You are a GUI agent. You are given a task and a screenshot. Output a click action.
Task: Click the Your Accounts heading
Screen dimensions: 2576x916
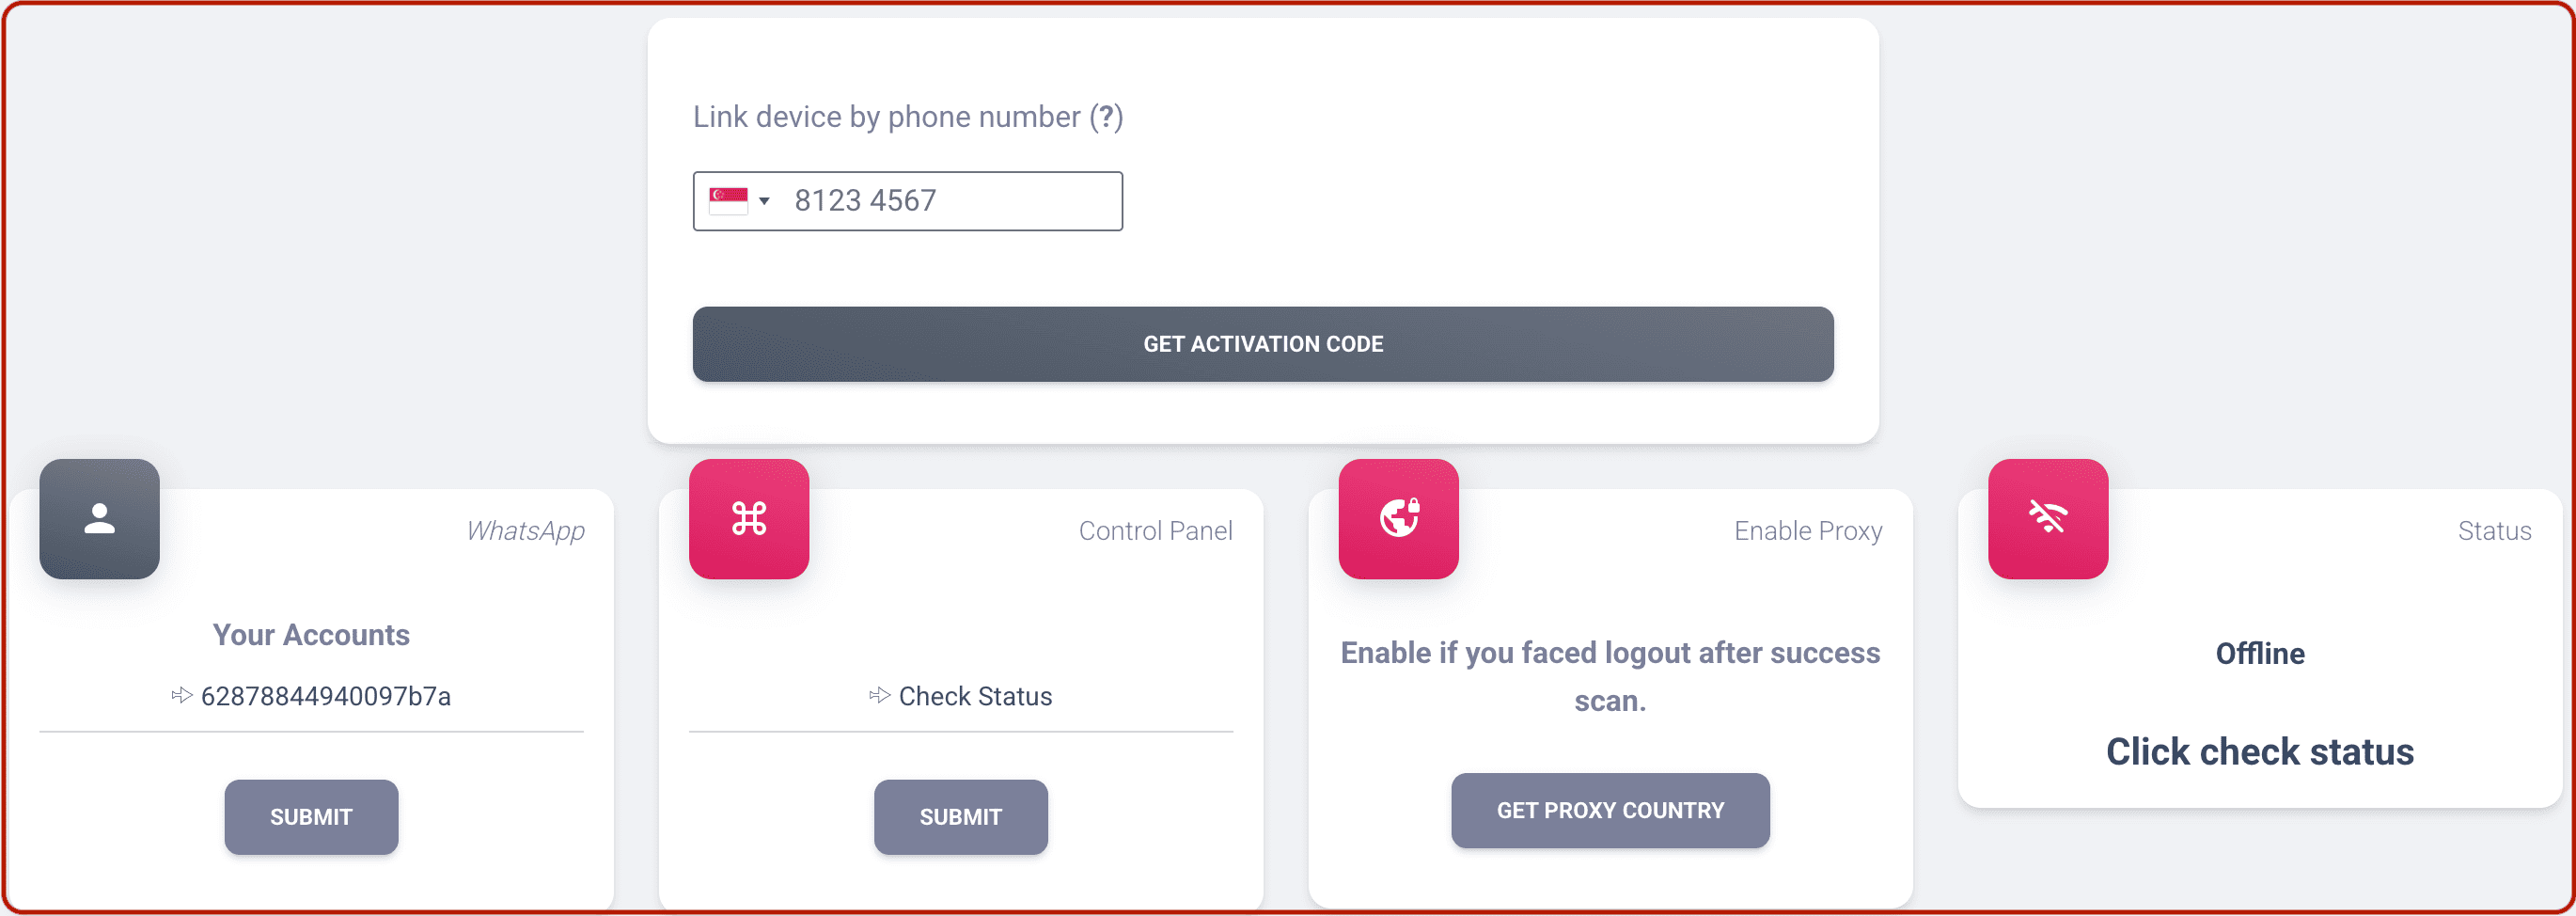click(x=311, y=635)
